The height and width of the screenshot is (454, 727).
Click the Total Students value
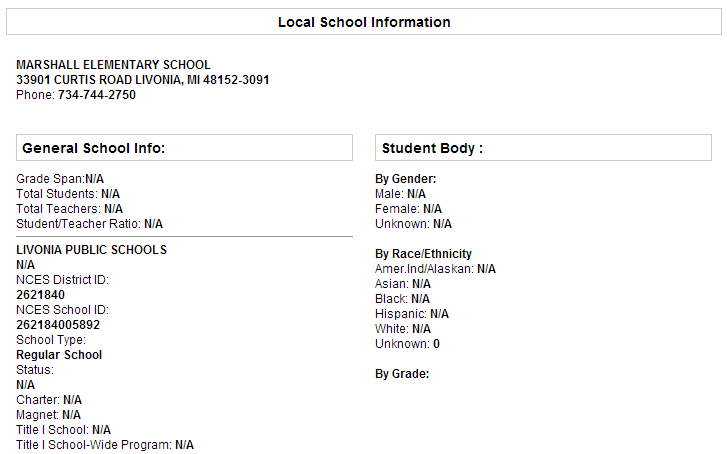[110, 194]
